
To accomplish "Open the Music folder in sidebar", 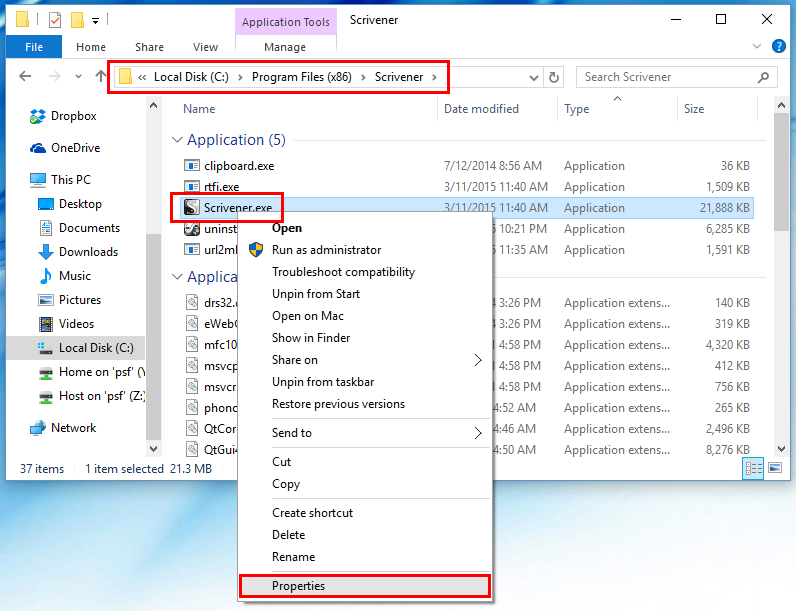I will pos(65,276).
